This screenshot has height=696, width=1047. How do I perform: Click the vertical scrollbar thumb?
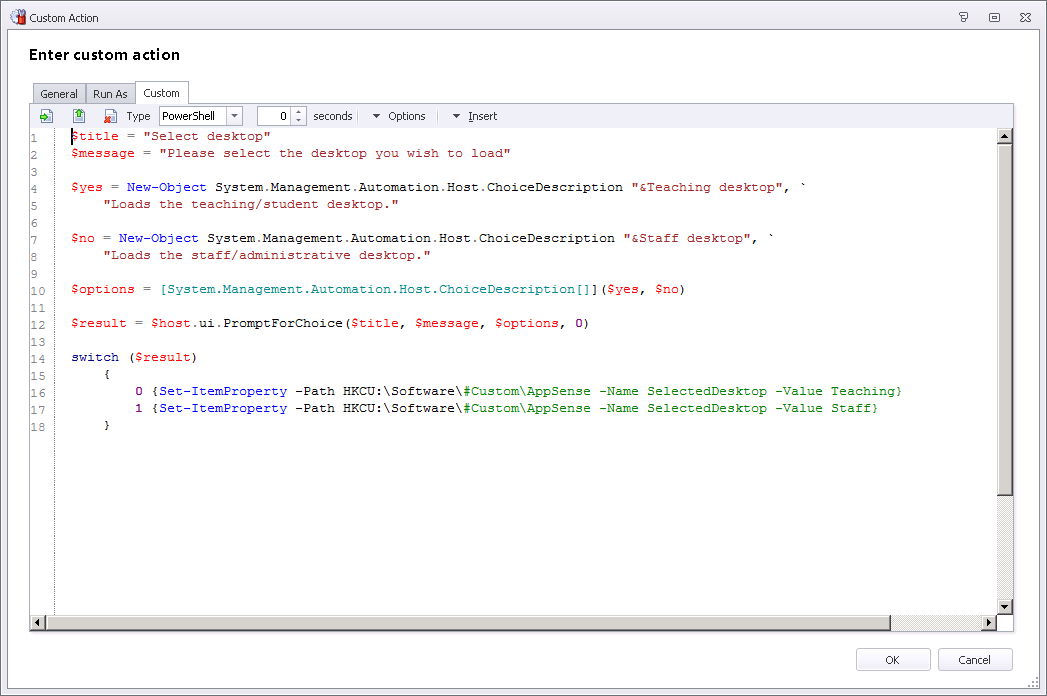[x=1004, y=319]
